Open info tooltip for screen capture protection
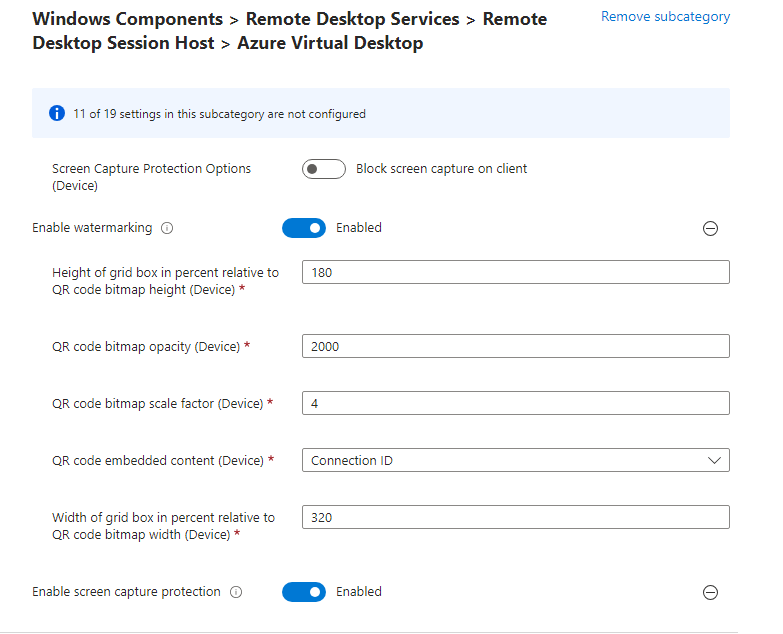 pyautogui.click(x=236, y=592)
